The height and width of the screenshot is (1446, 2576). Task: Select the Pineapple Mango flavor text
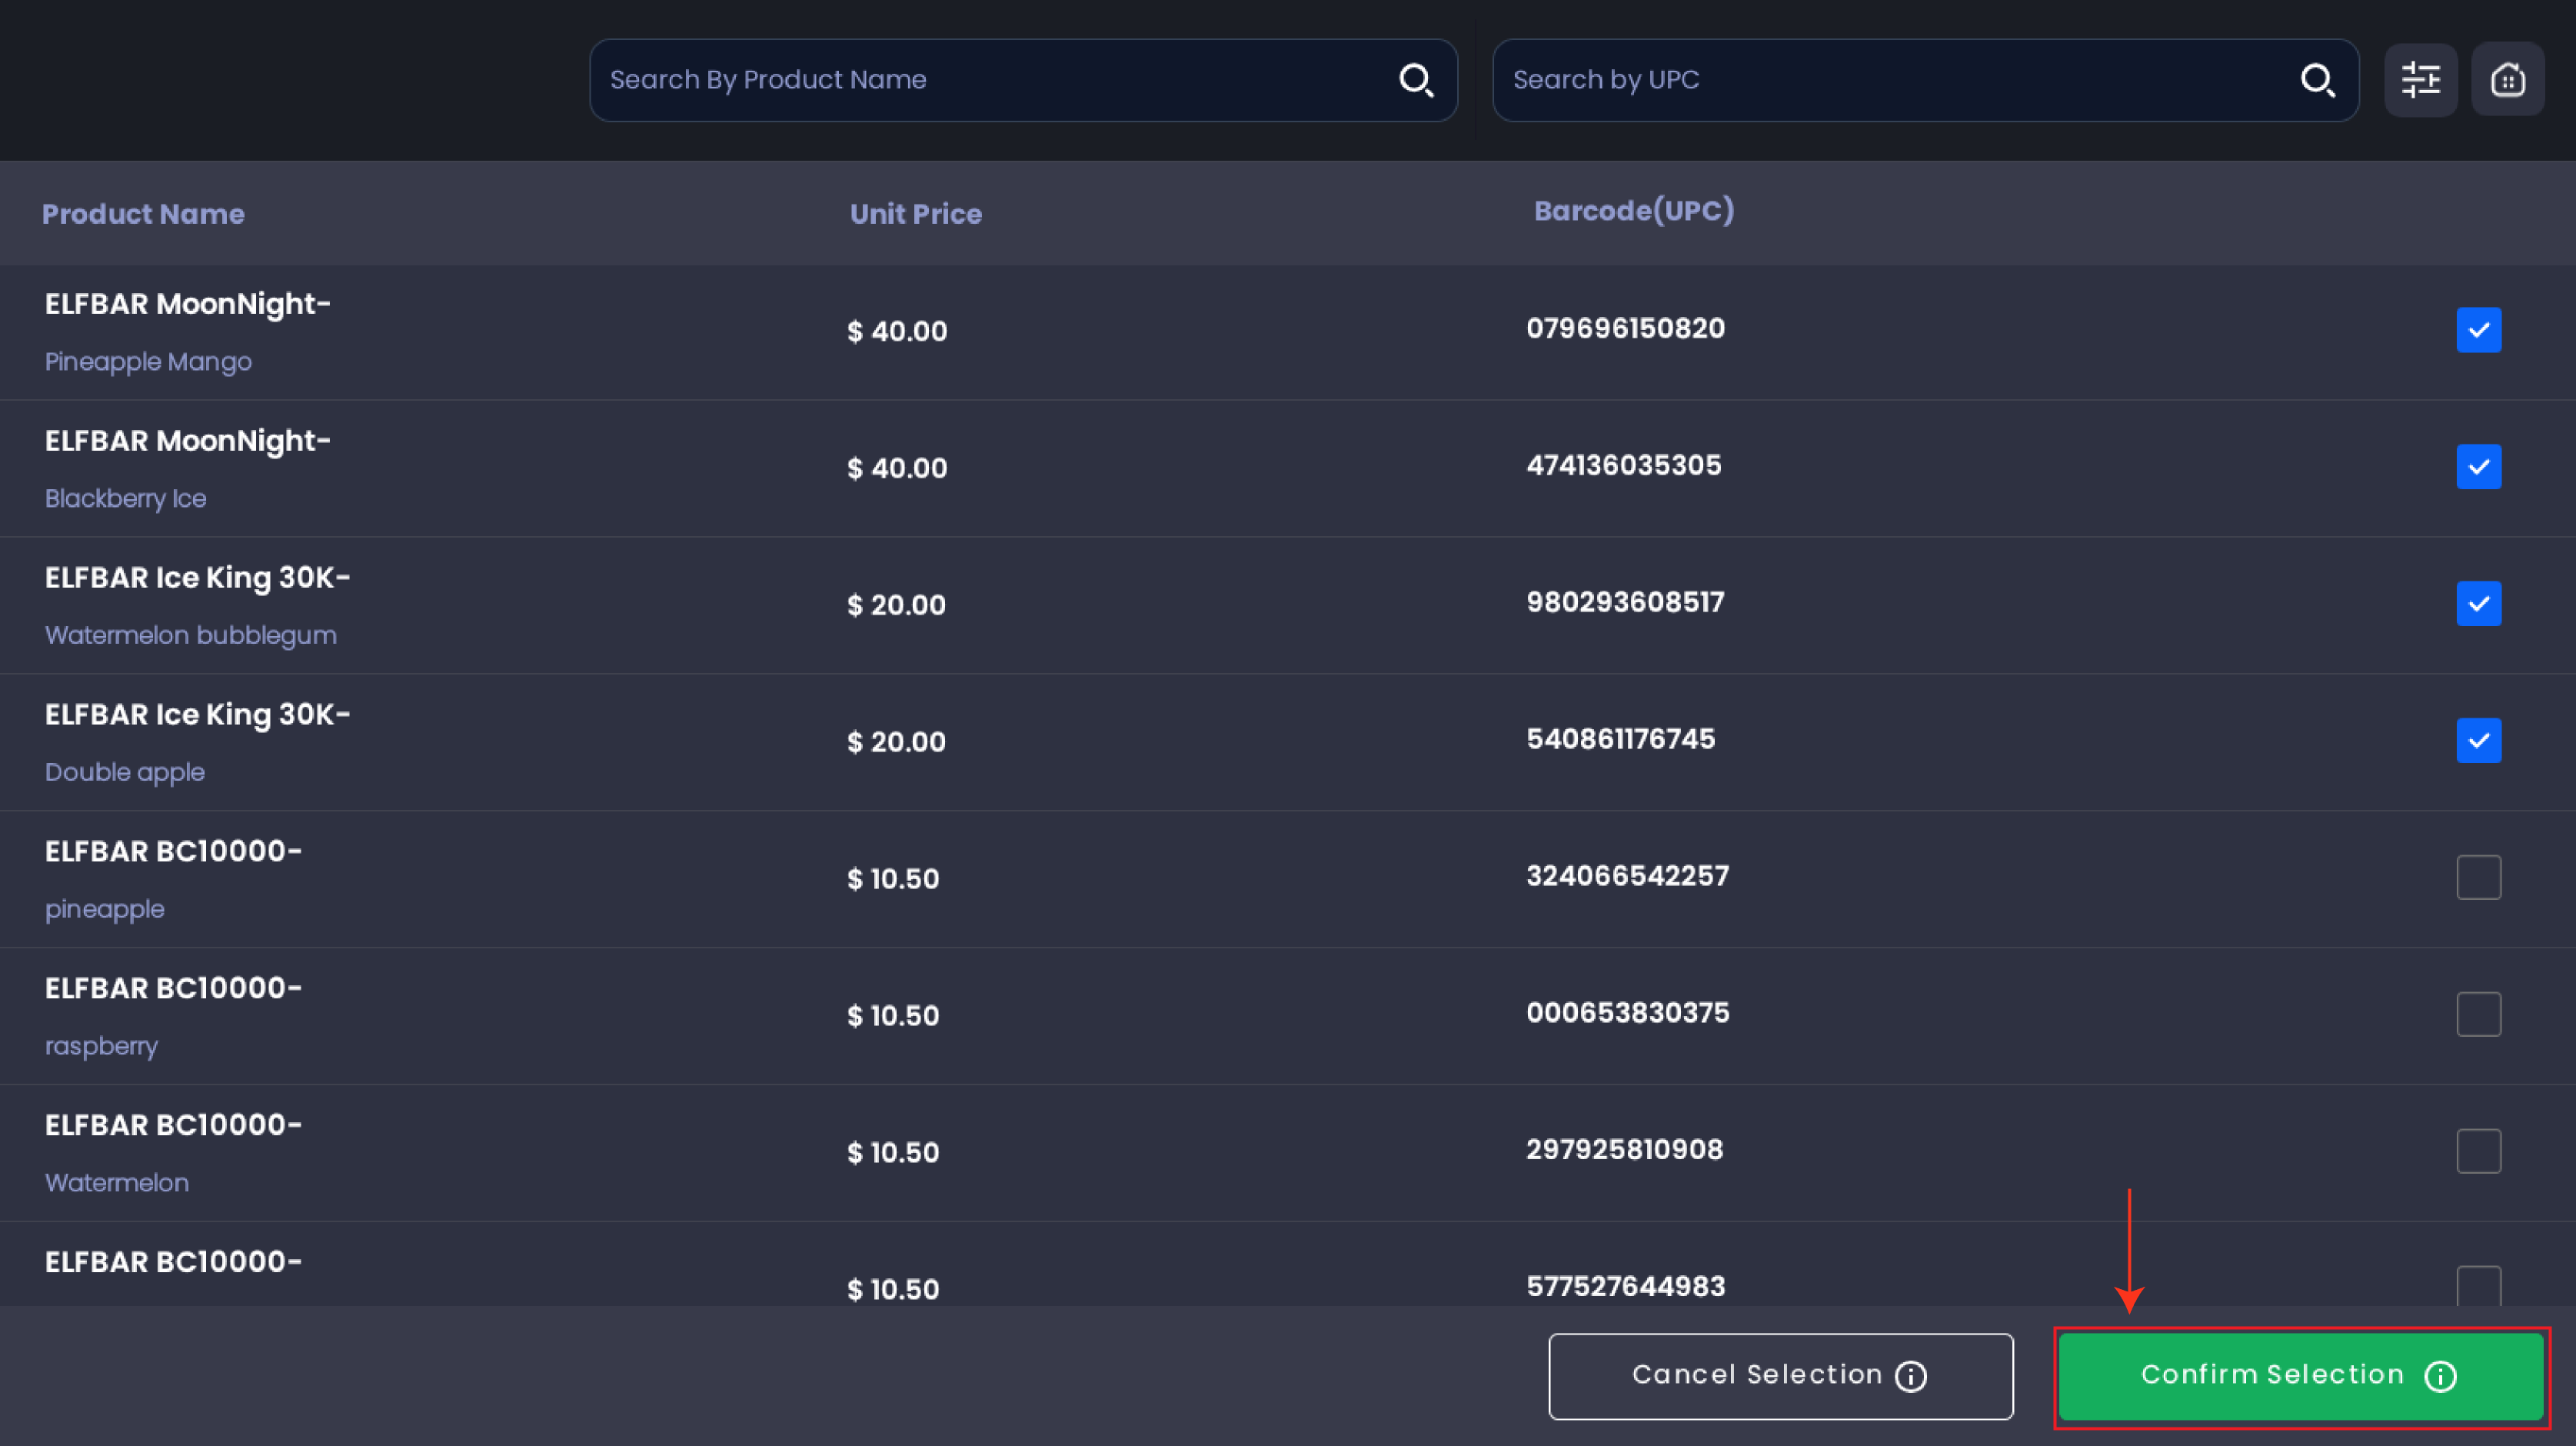(x=148, y=362)
